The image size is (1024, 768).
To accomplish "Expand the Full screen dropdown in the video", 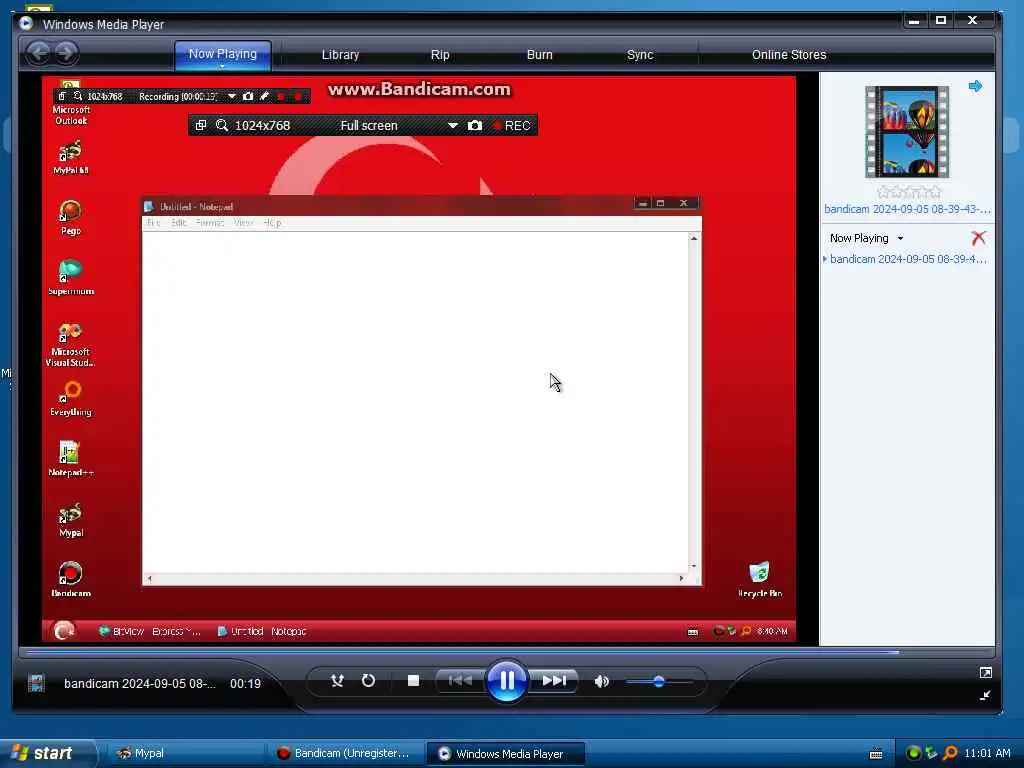I will pyautogui.click(x=453, y=125).
